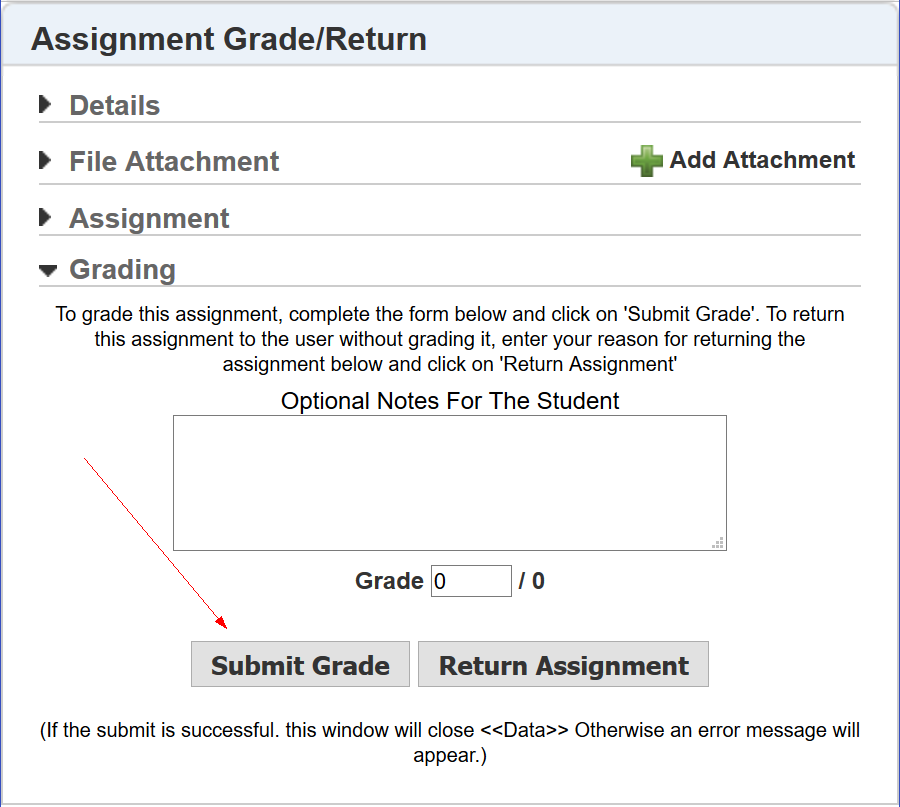Click the grading instructions paragraph
900x807 pixels.
[x=450, y=339]
